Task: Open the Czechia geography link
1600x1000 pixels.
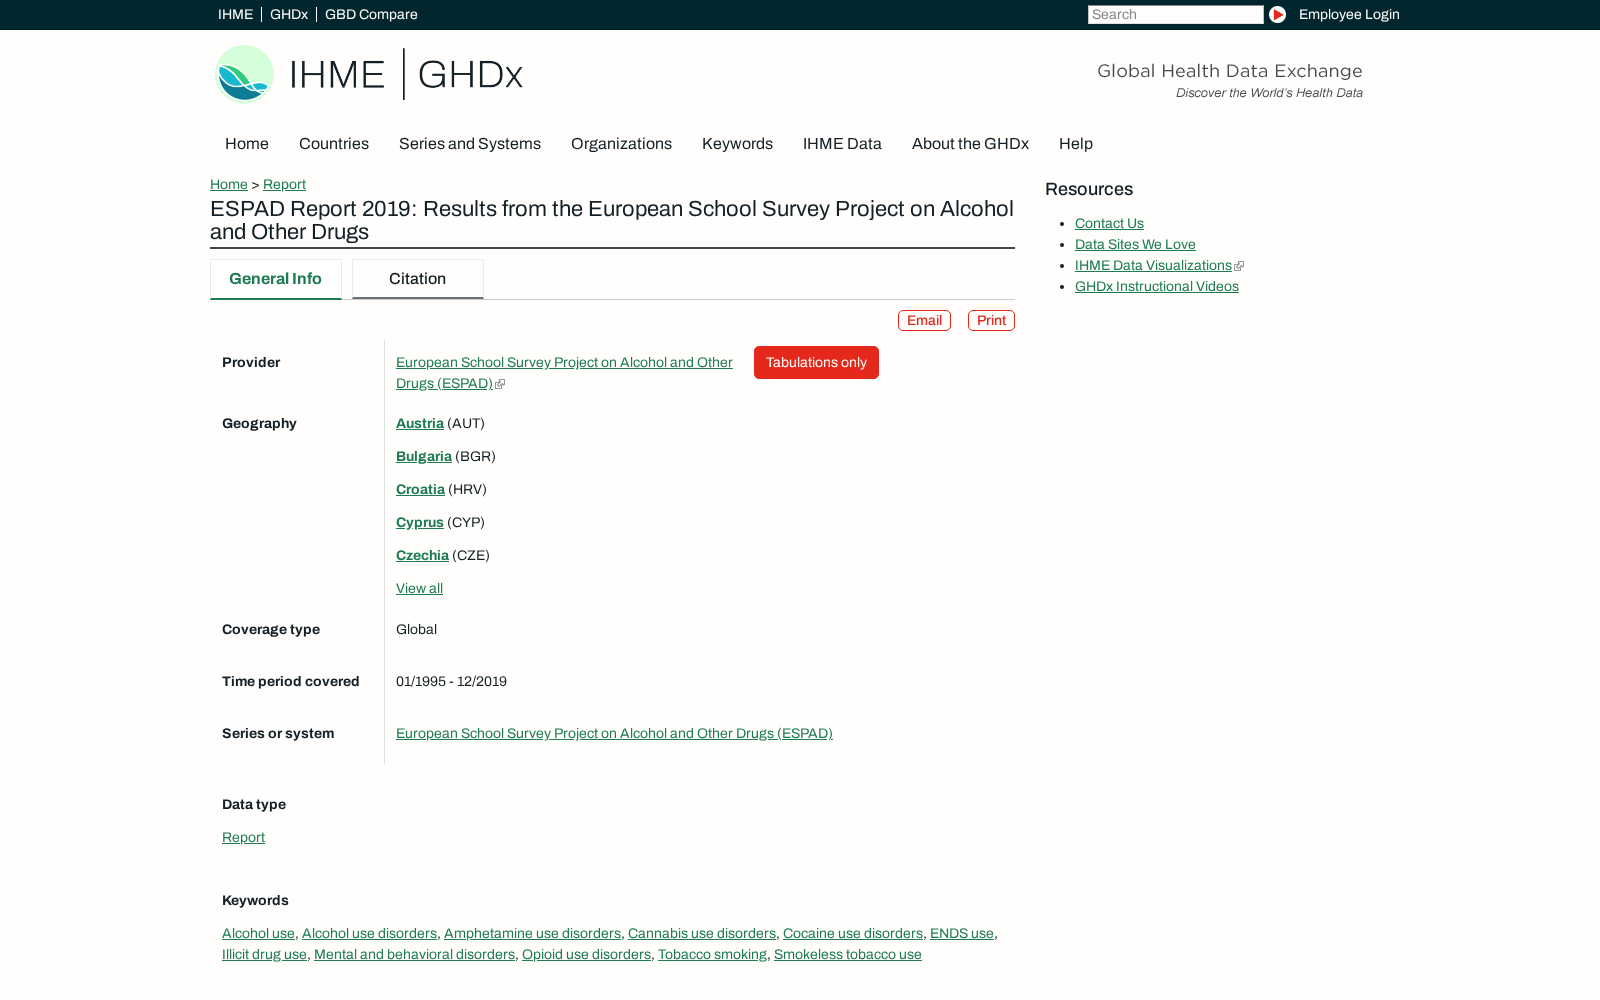Action: 422,556
